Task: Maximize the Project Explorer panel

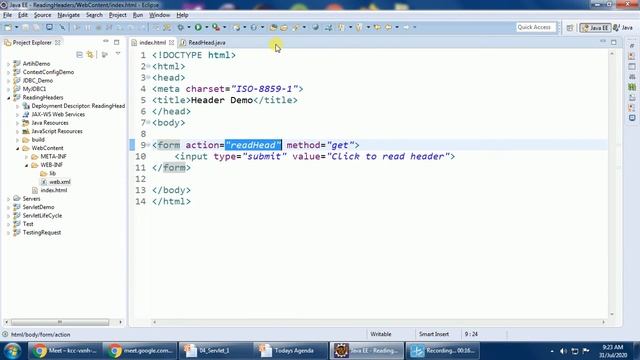Action: click(117, 42)
